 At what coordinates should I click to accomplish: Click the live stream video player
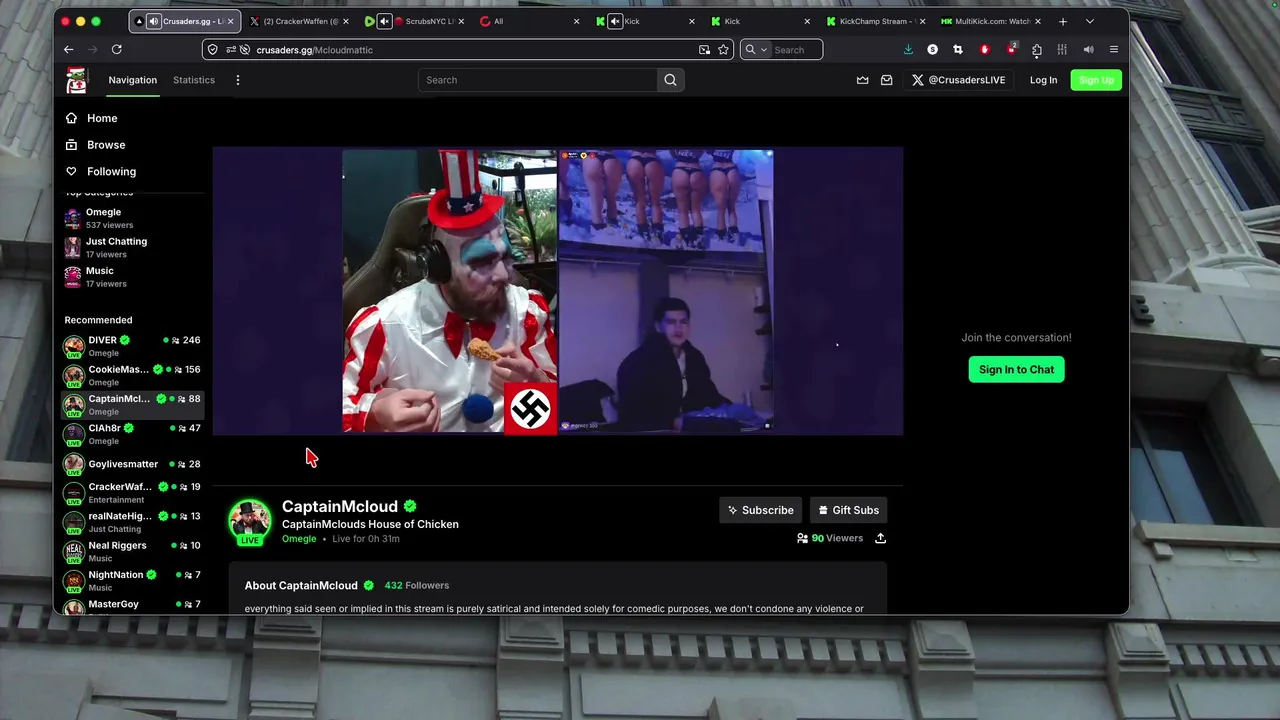558,291
